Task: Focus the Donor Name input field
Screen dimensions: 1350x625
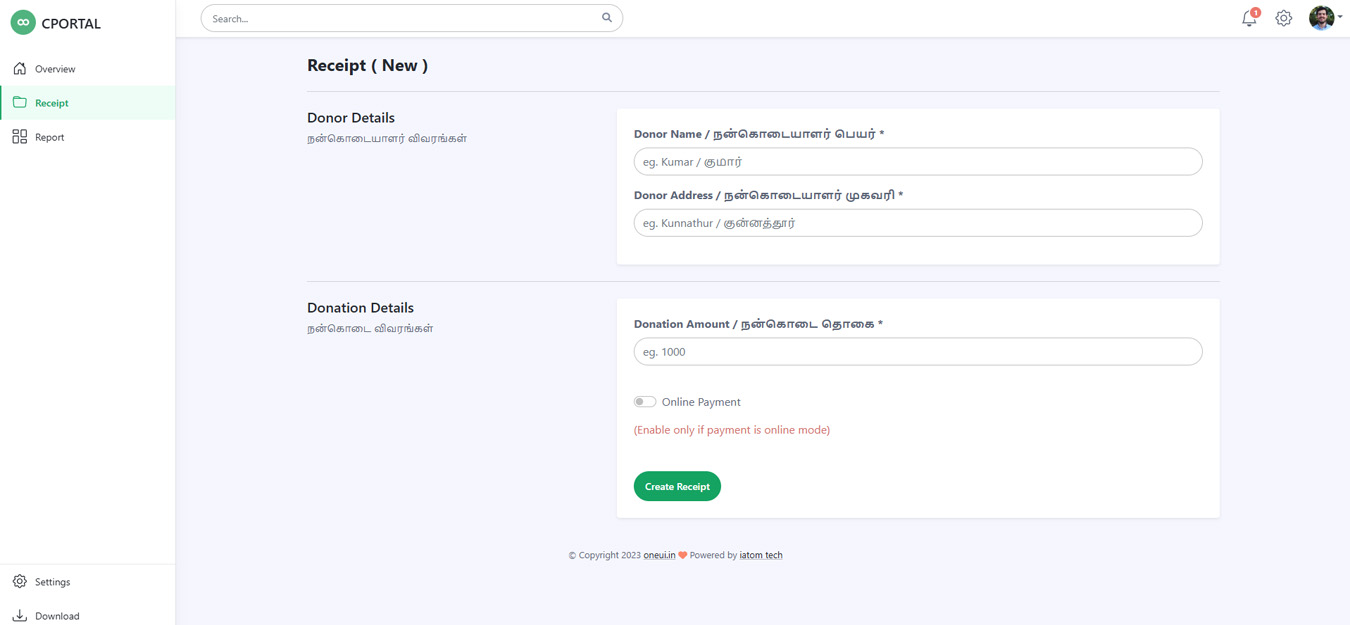Action: tap(917, 162)
